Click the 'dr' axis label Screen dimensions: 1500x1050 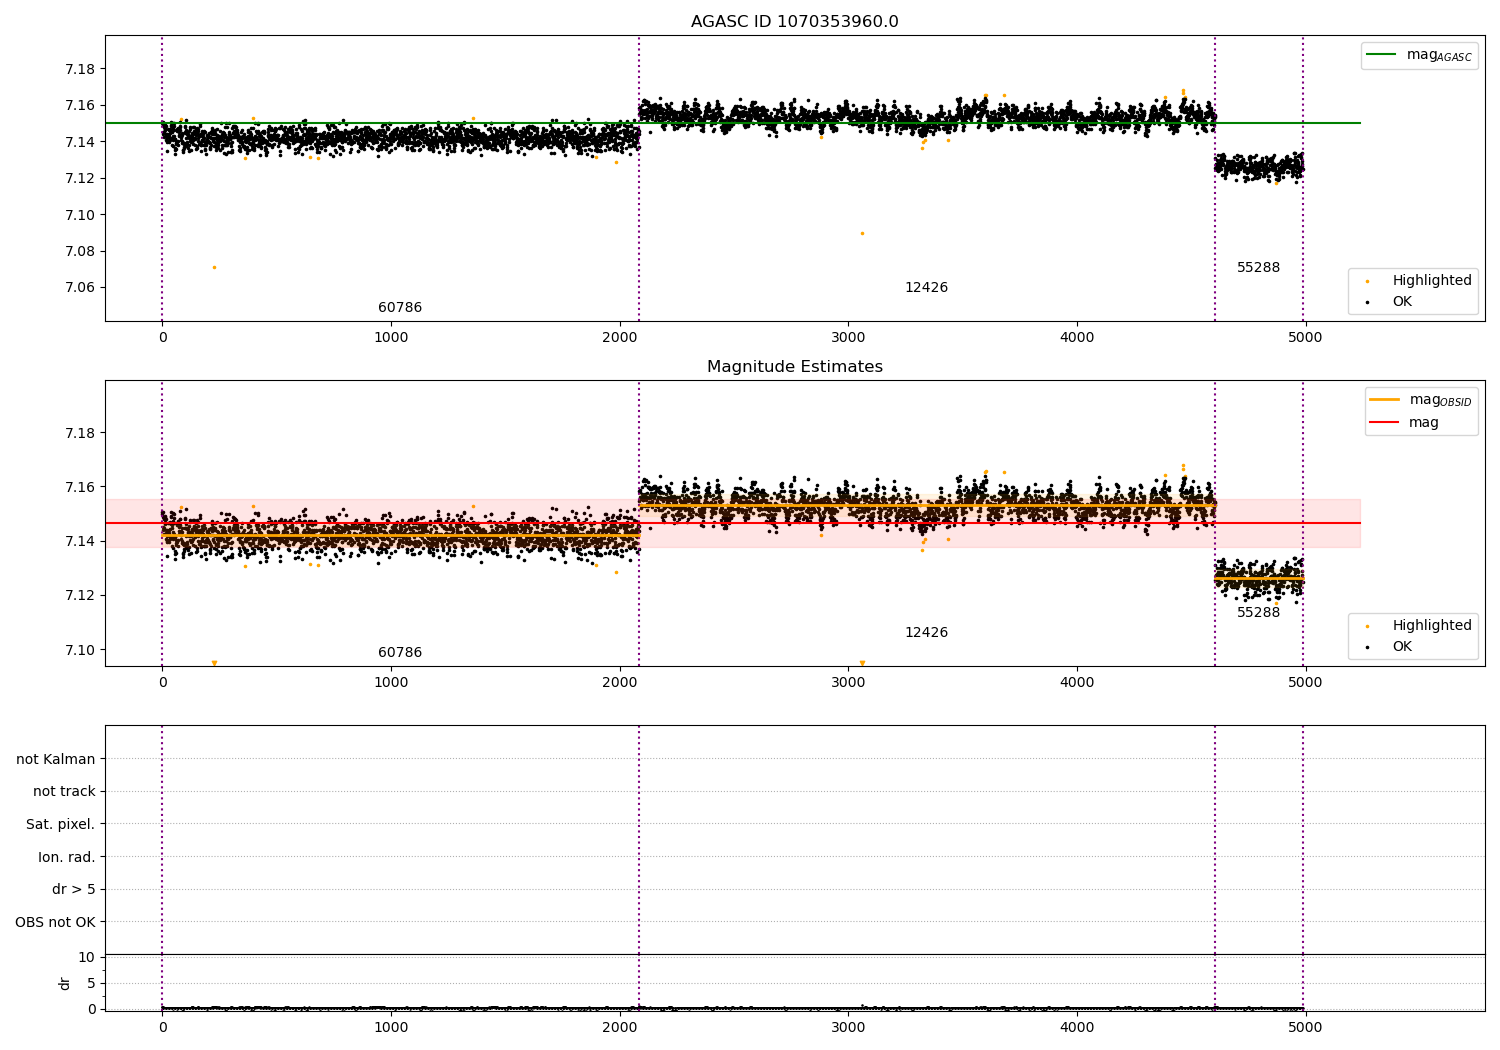tap(65, 984)
